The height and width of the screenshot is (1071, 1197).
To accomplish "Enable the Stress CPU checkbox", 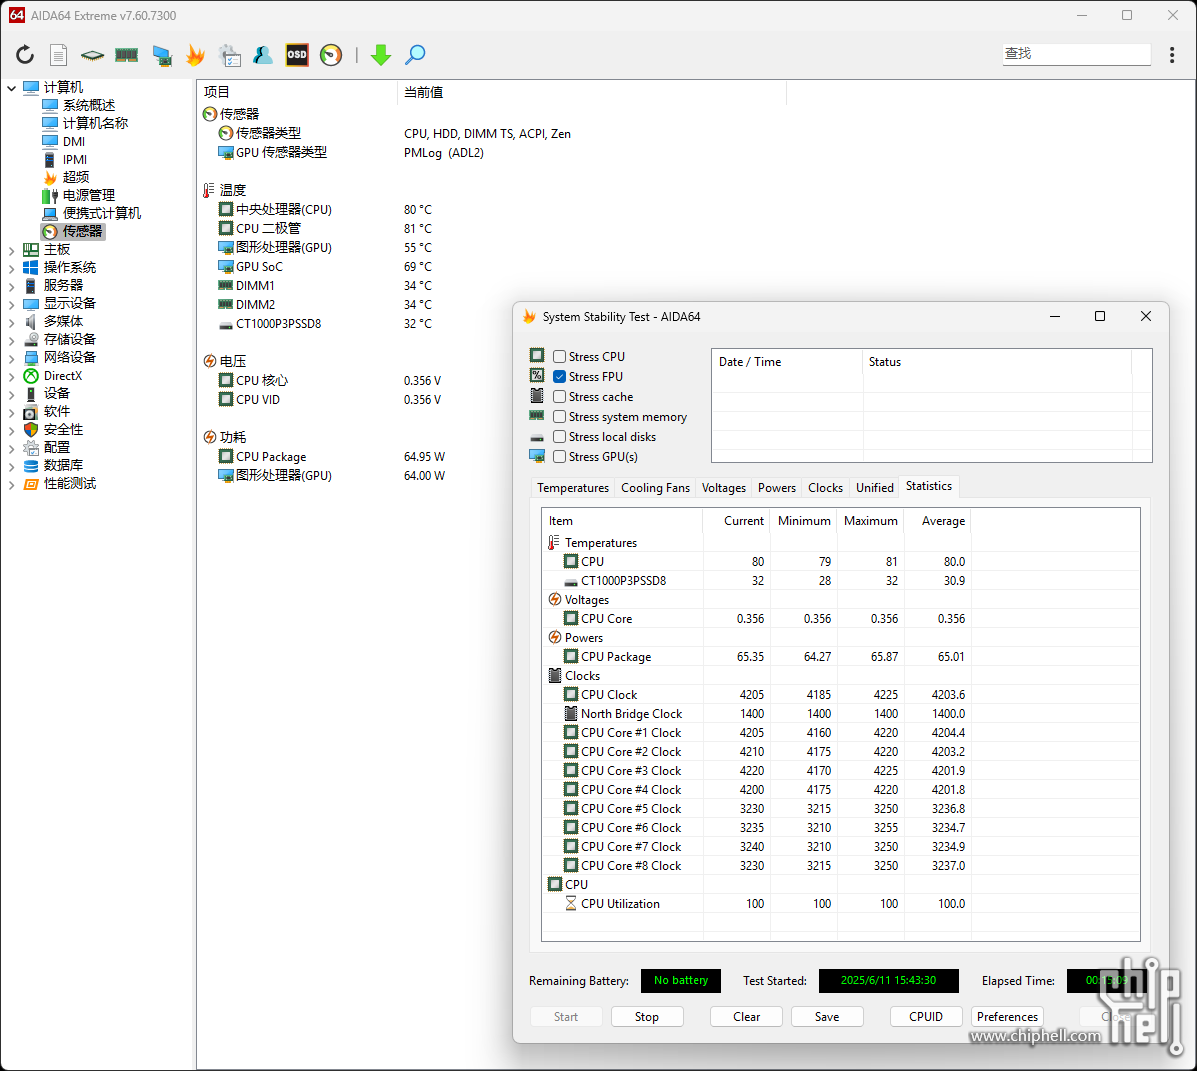I will 560,356.
